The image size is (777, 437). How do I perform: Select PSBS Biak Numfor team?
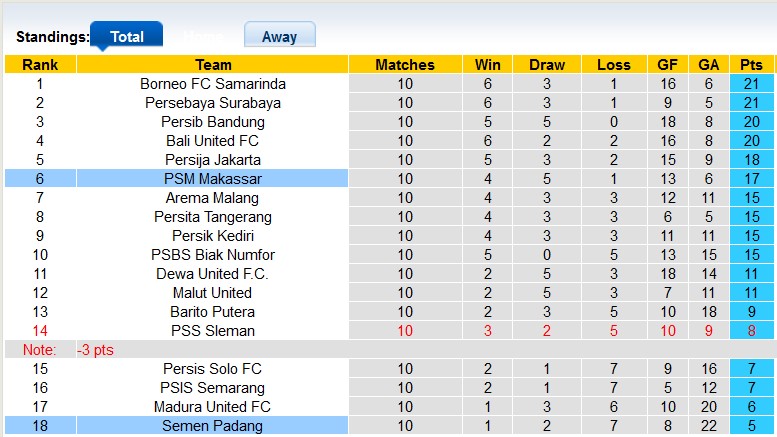coord(212,255)
